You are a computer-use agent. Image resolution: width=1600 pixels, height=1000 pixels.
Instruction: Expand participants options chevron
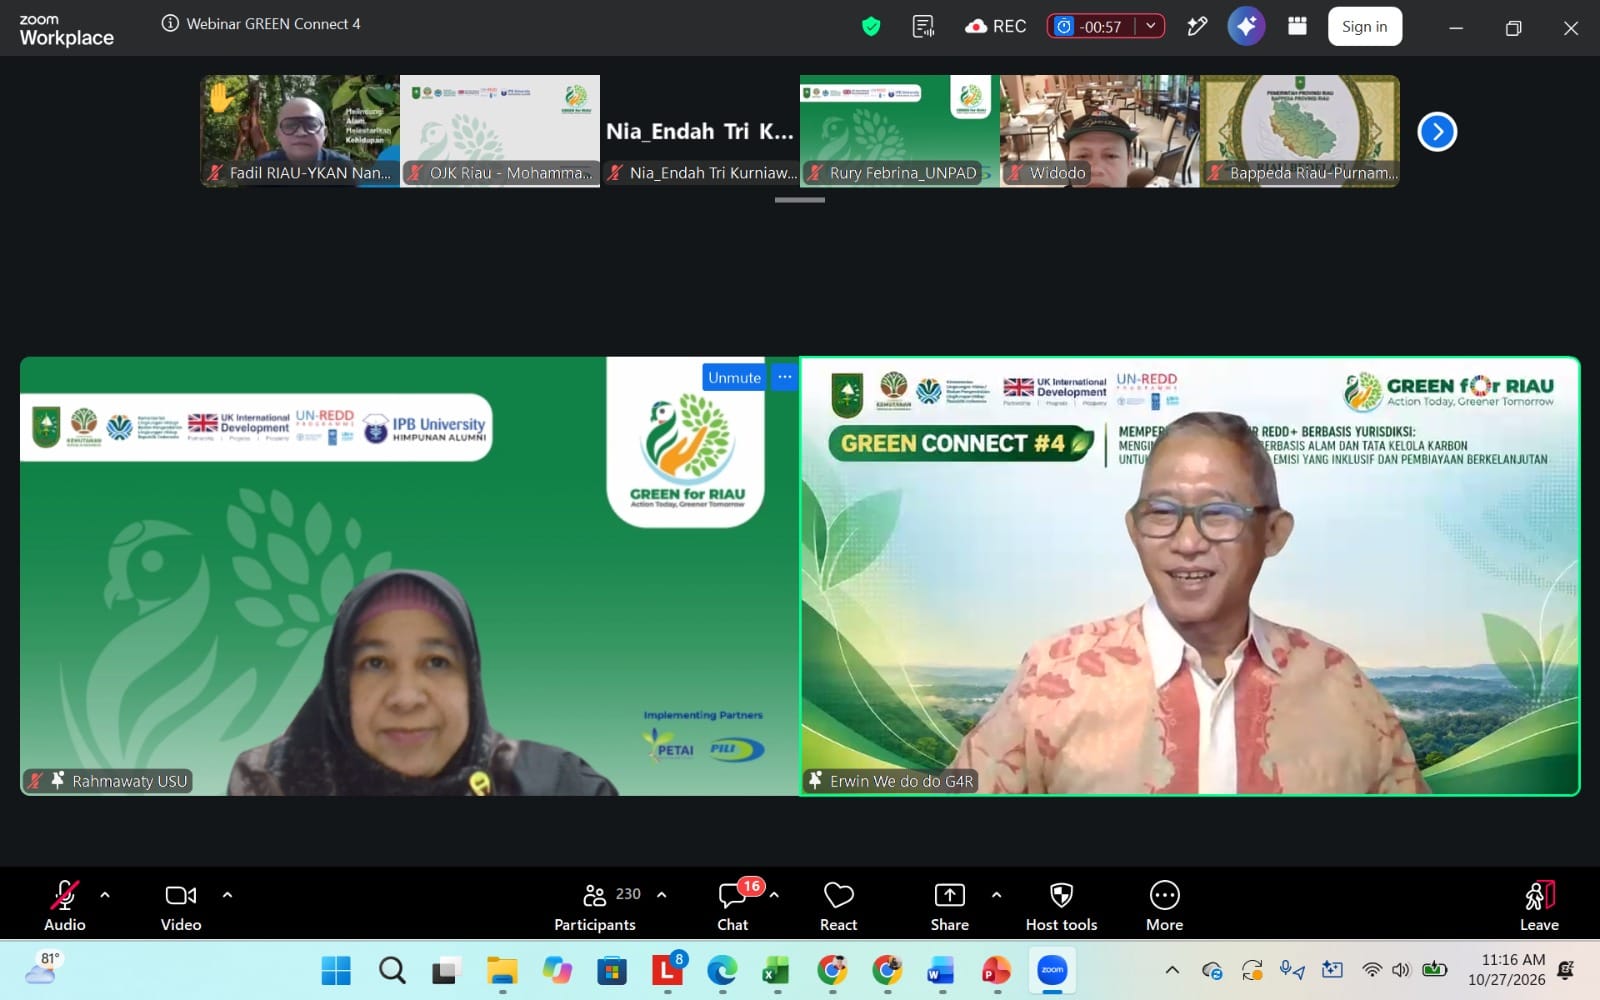click(661, 895)
